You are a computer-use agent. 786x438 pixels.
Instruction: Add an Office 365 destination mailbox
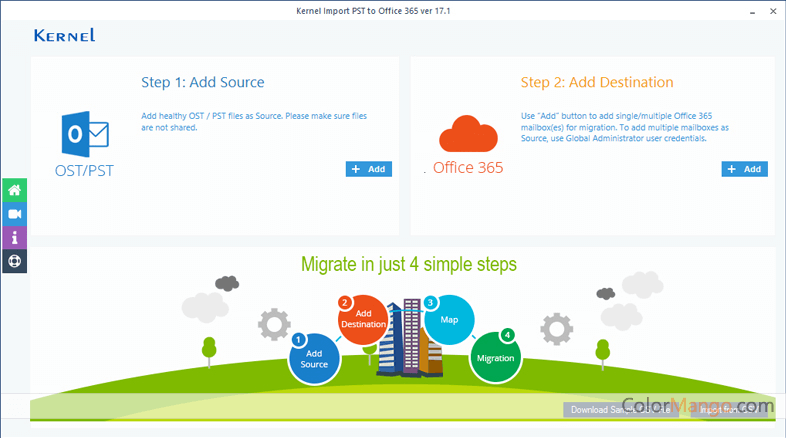pos(744,169)
